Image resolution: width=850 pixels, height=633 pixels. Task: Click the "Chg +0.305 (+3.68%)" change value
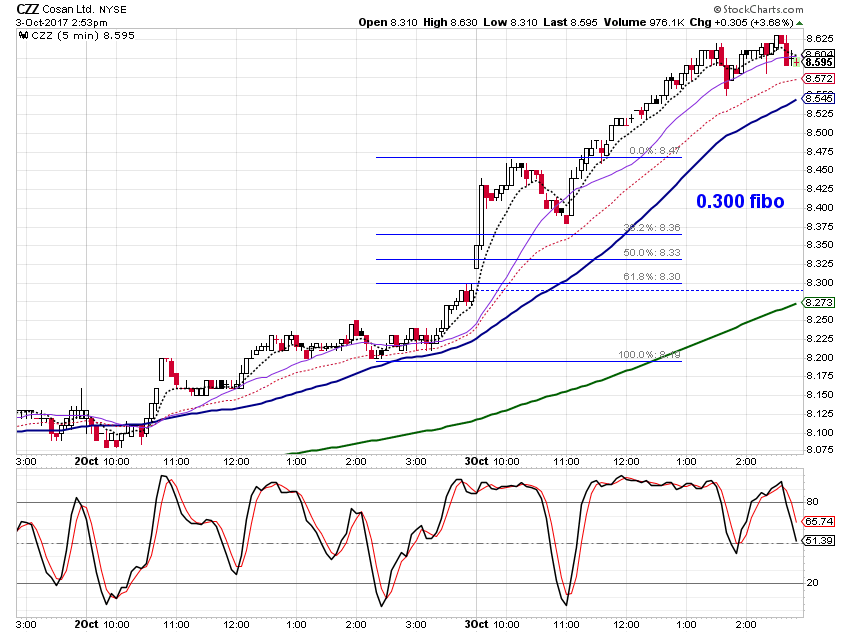(x=742, y=23)
